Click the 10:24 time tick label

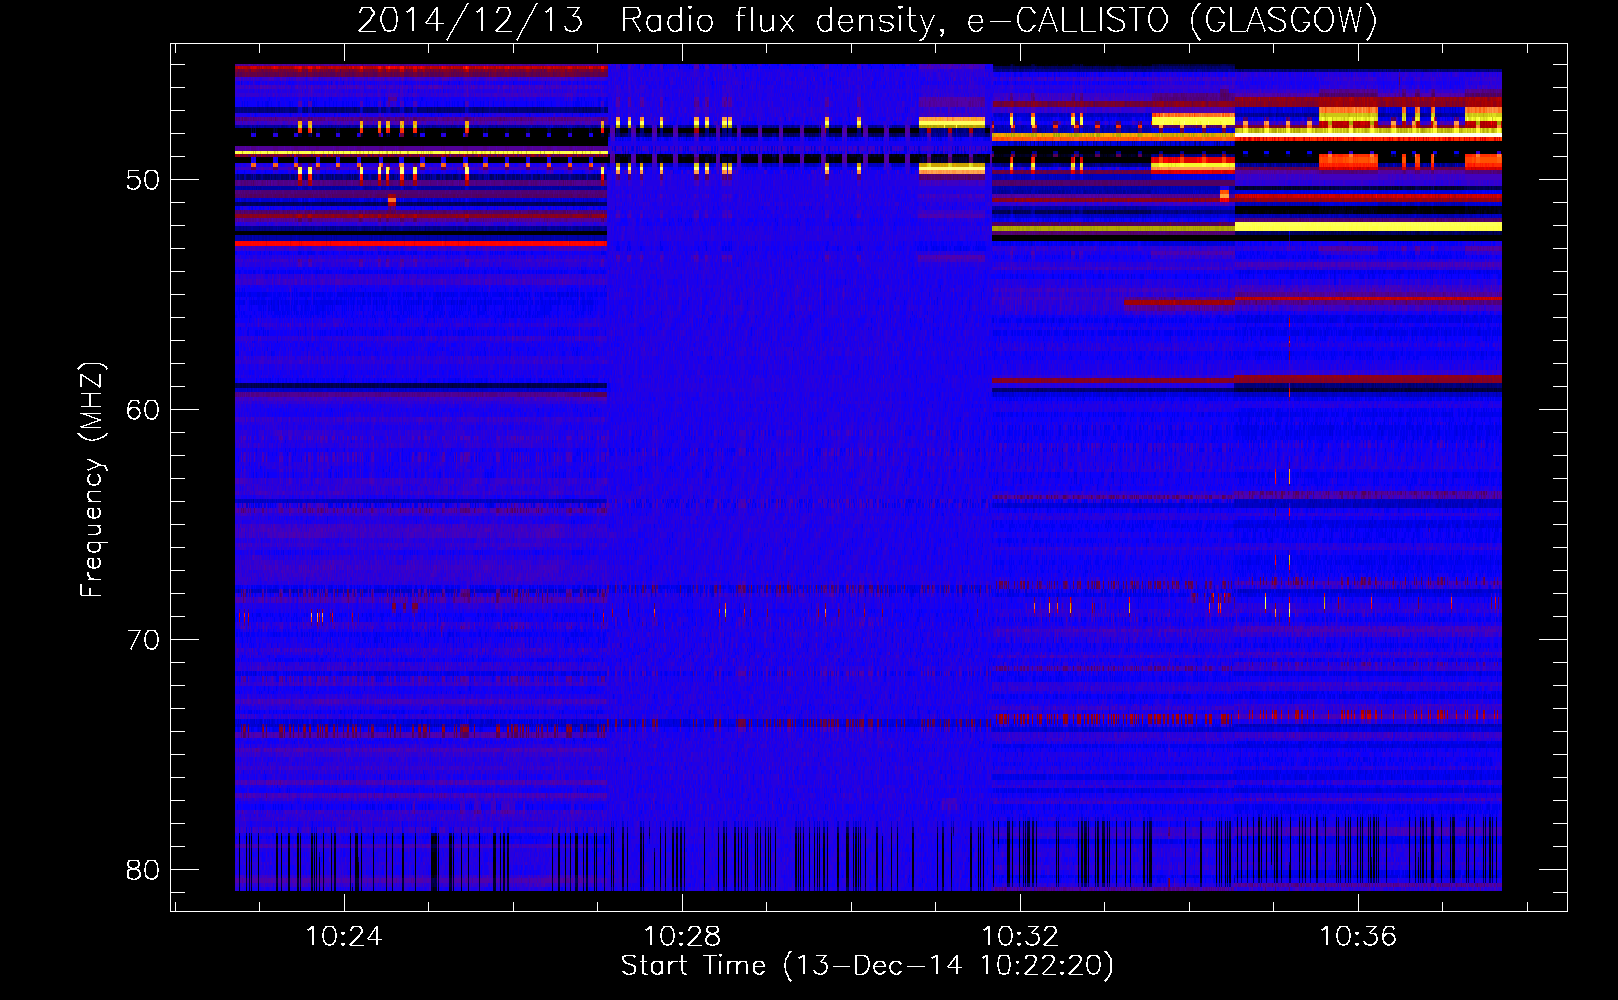(x=343, y=937)
